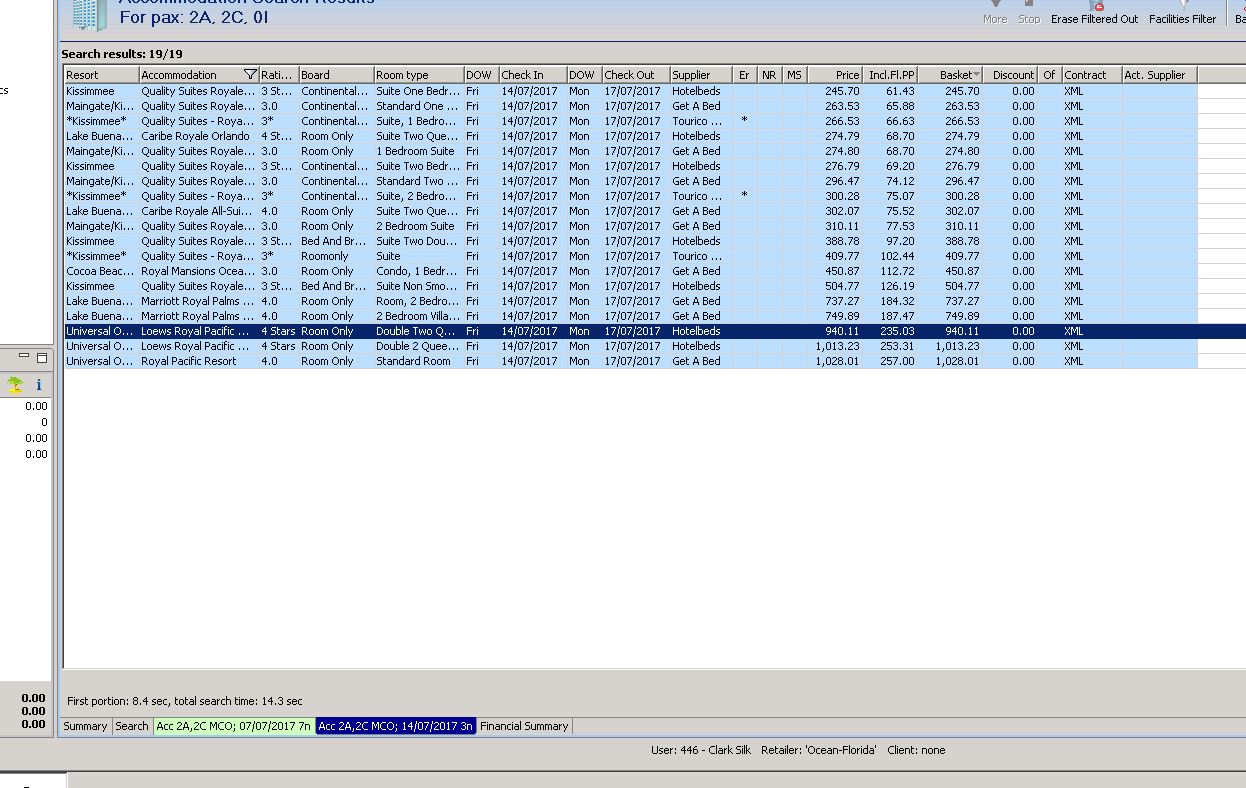Click the Stop search icon
This screenshot has width=1246, height=788.
tap(1028, 6)
